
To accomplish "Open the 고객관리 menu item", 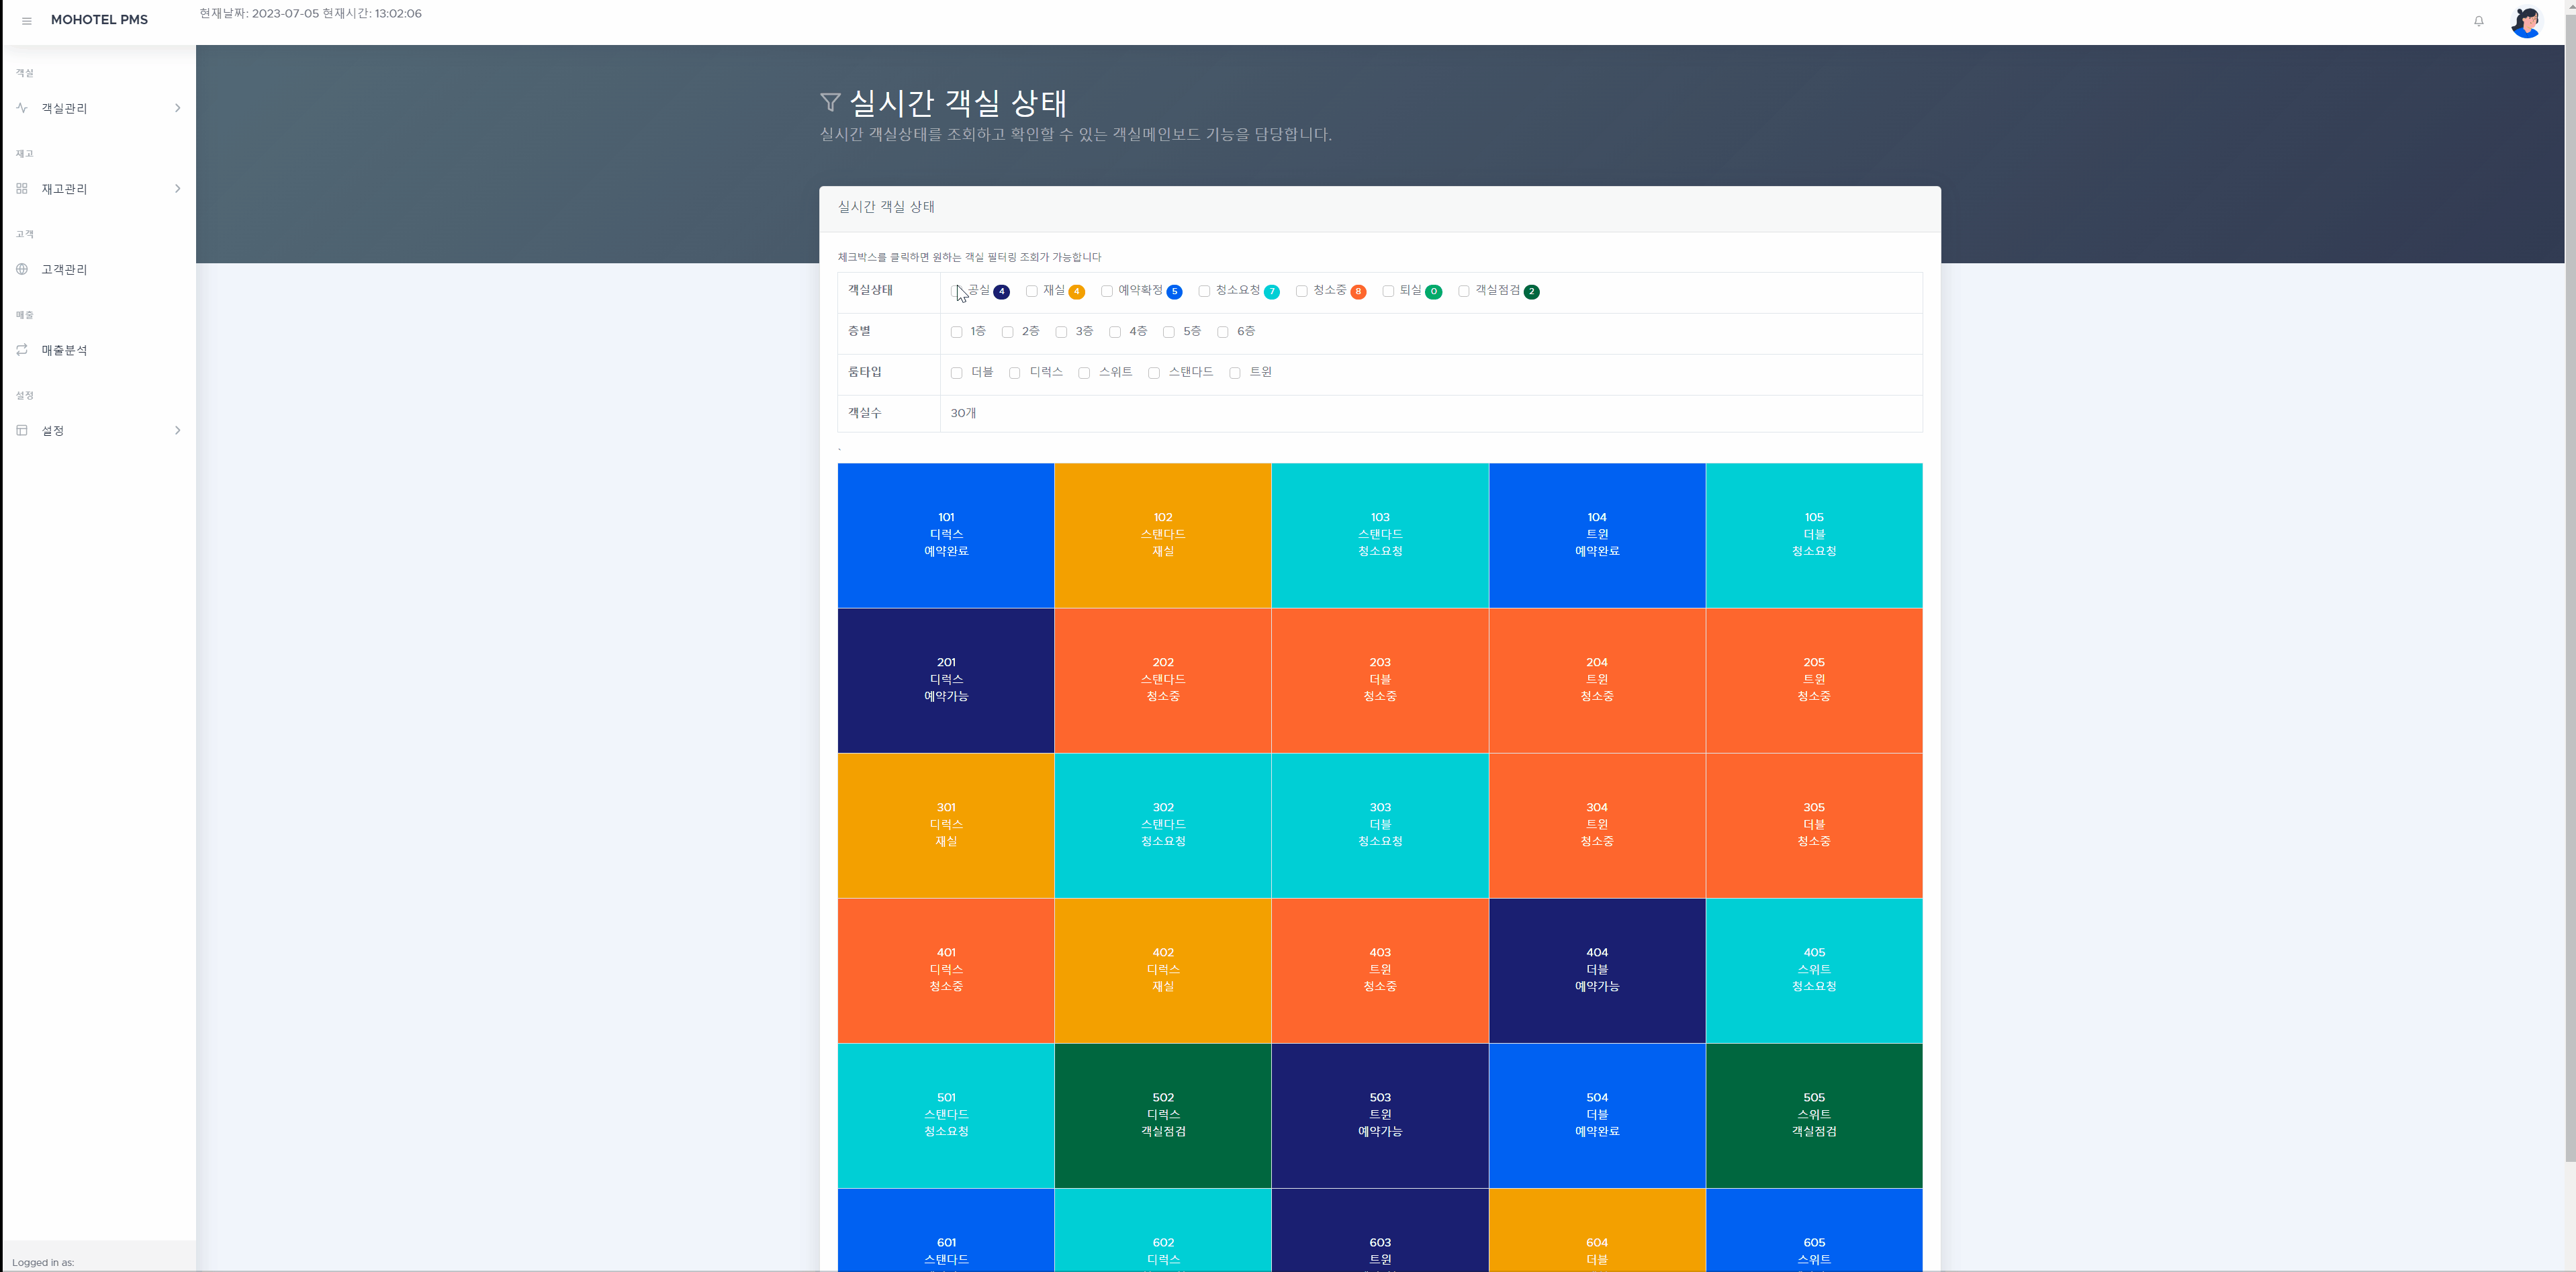I will (x=64, y=269).
